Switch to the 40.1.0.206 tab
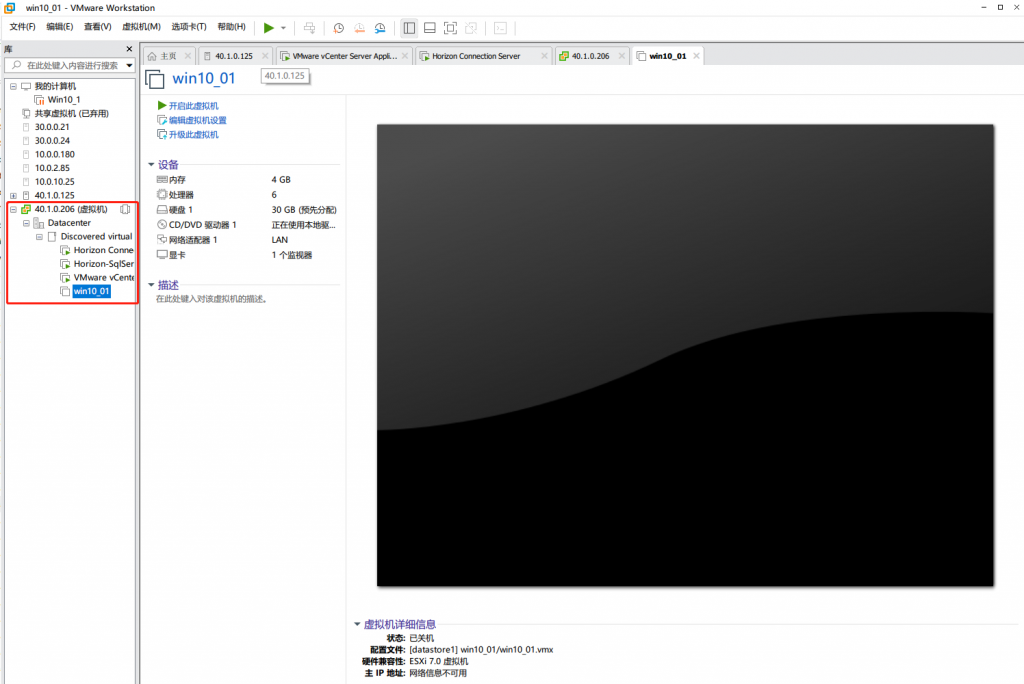Screen dimensions: 1024x684 click(590, 56)
